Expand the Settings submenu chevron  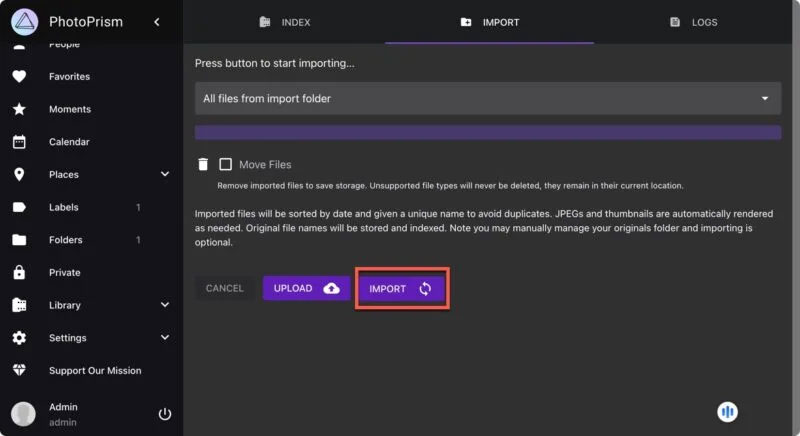[x=165, y=338]
